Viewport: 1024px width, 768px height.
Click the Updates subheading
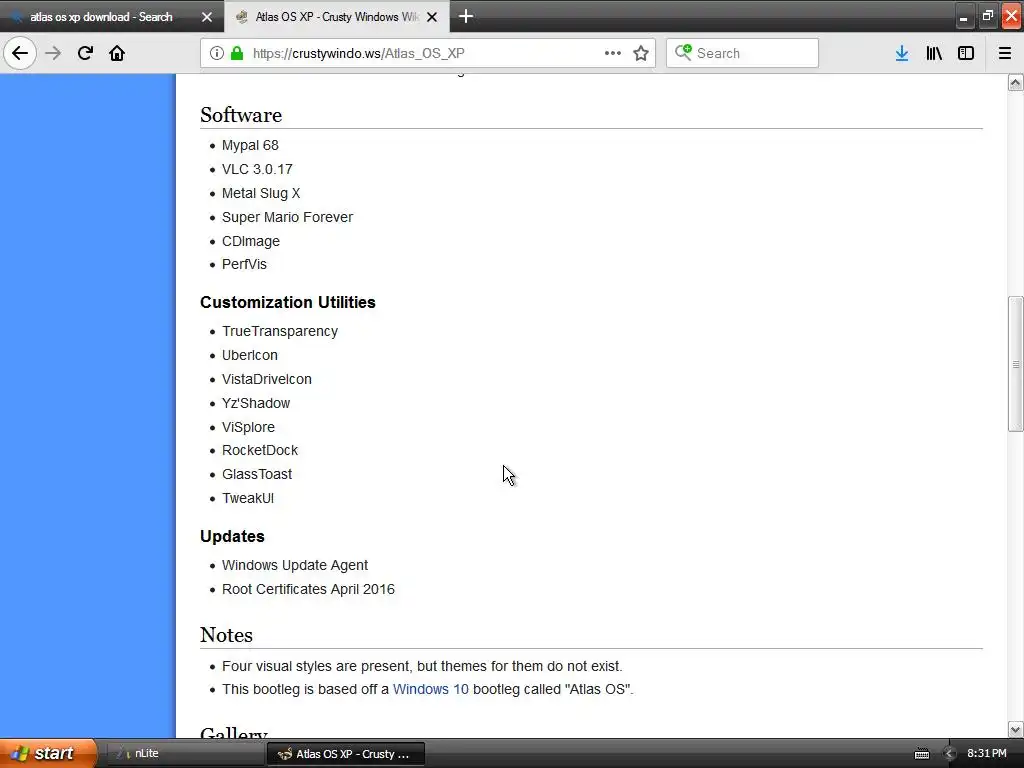click(x=232, y=536)
